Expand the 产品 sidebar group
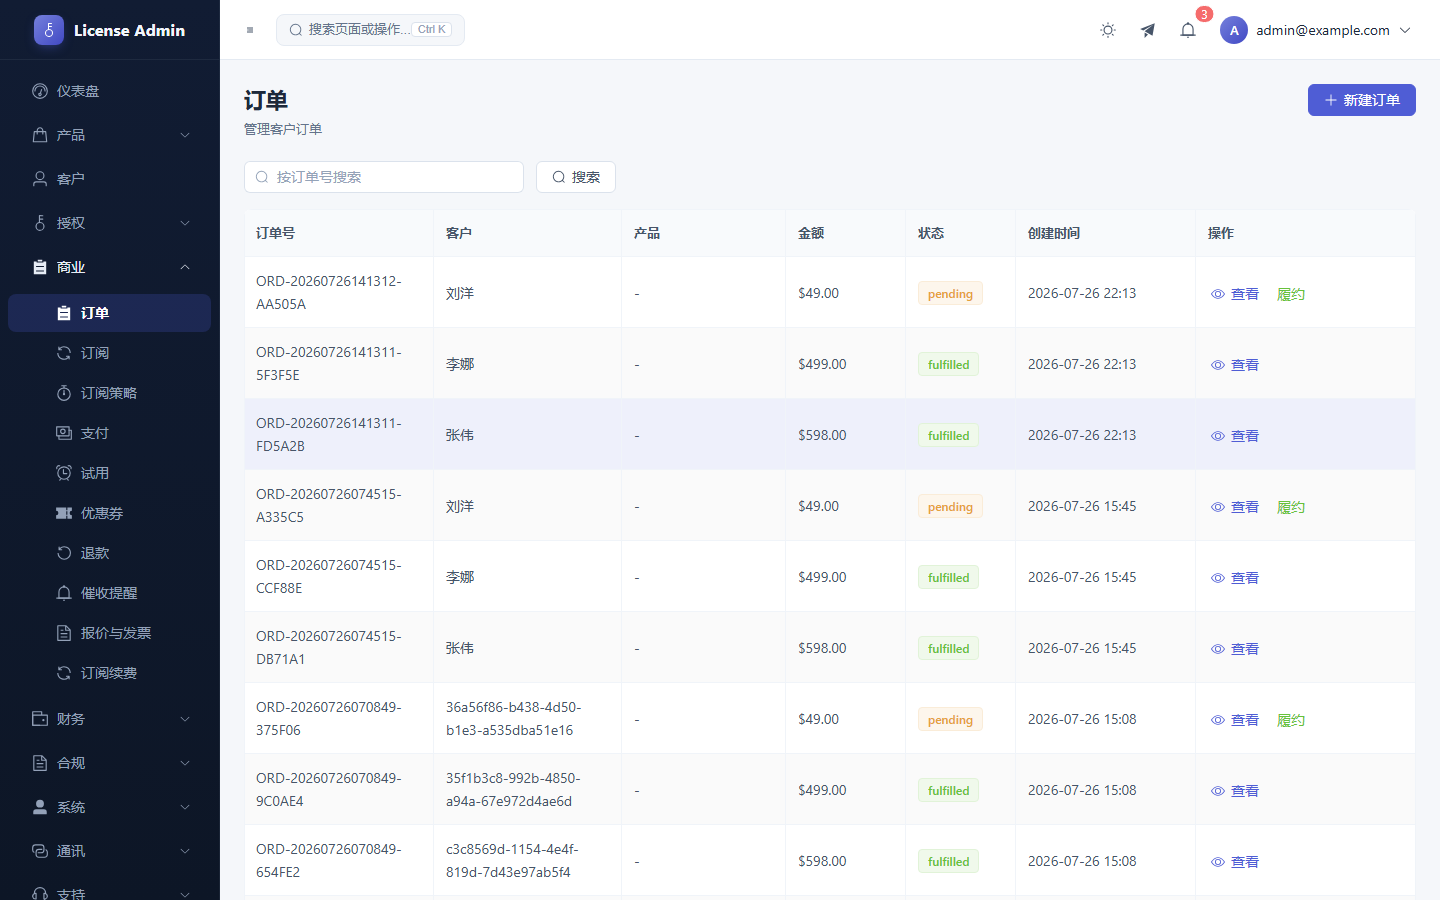The image size is (1440, 900). pos(110,135)
